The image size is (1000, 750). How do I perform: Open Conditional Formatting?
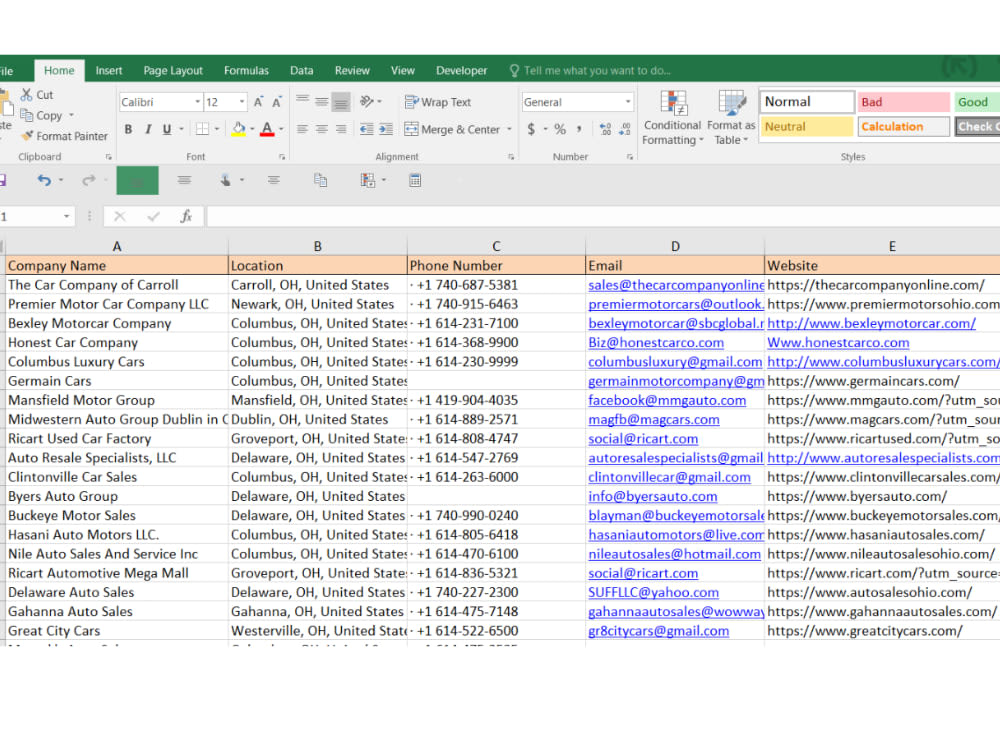(x=672, y=118)
